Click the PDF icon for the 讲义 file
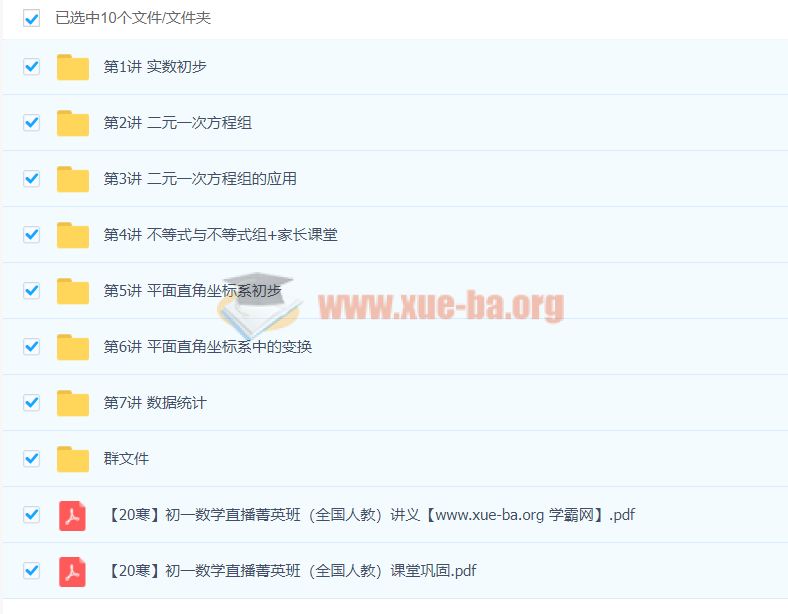788x614 pixels. point(72,515)
